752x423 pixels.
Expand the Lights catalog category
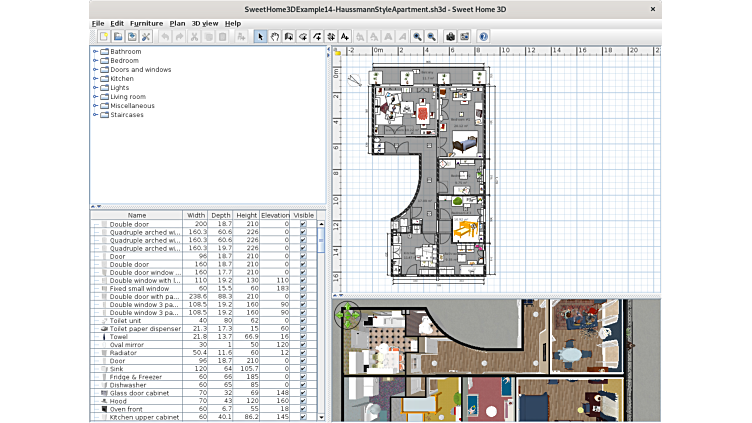[x=95, y=88]
